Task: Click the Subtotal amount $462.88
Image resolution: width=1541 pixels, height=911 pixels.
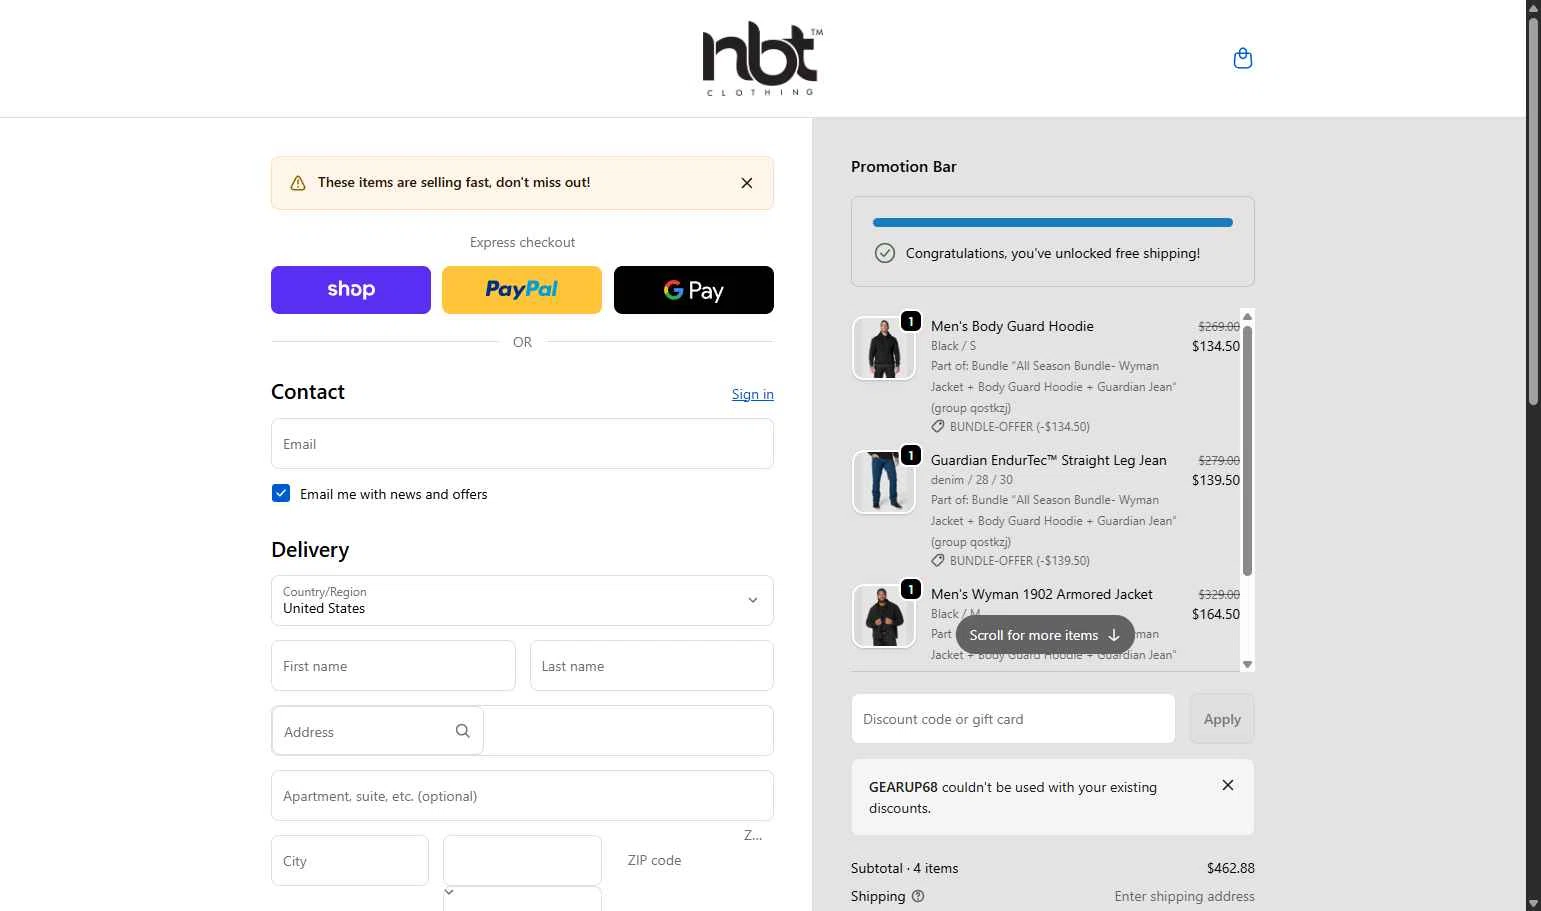Action: pos(1231,868)
